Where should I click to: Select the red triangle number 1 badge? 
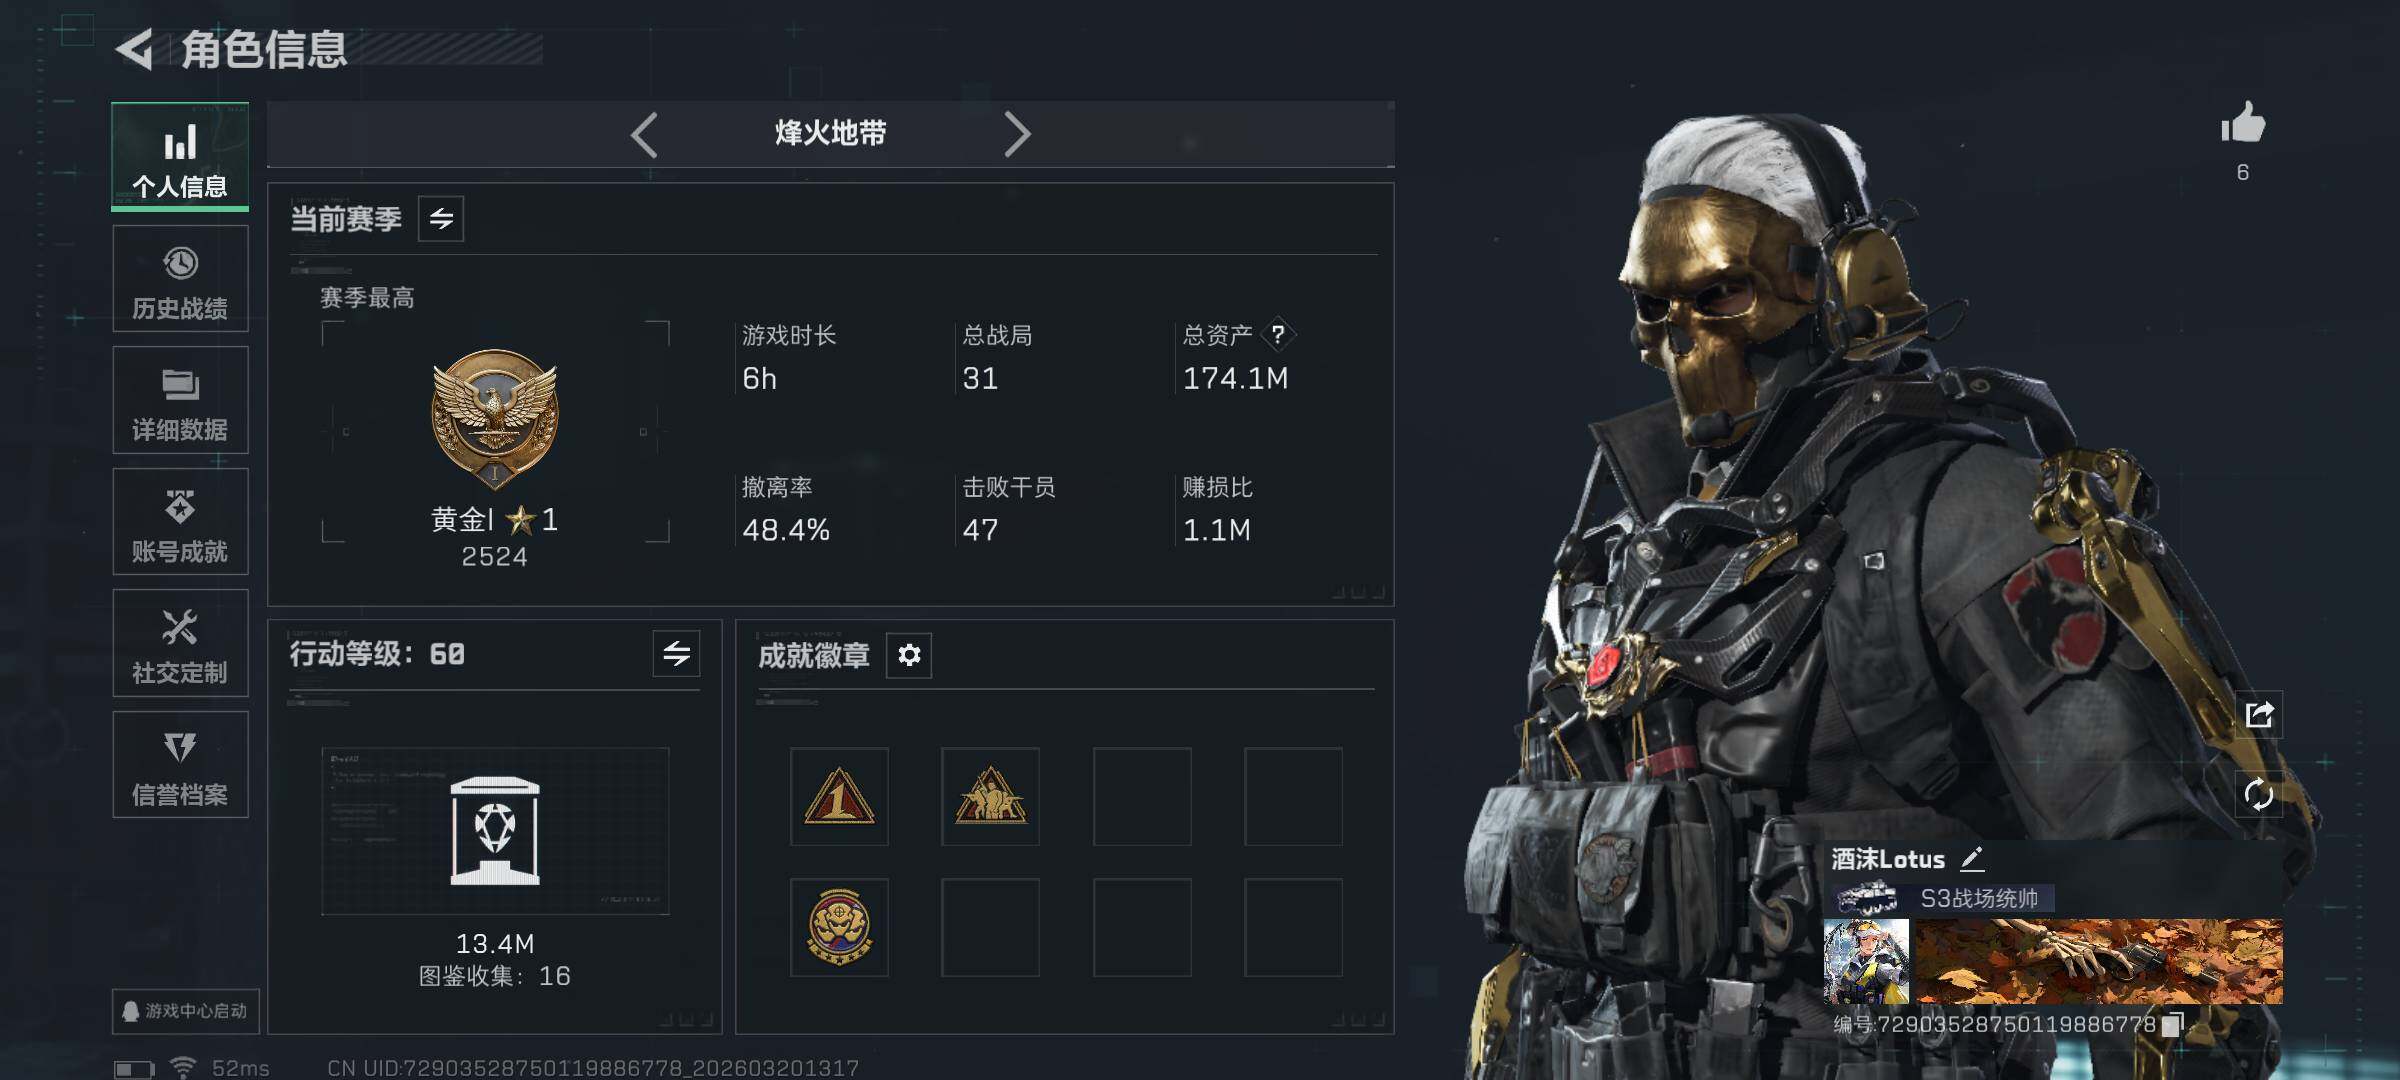(839, 797)
